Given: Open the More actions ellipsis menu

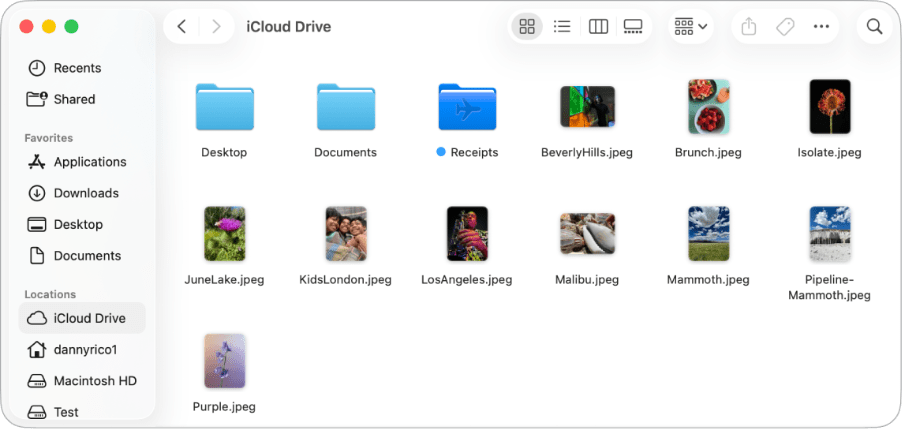Looking at the screenshot, I should pos(822,27).
